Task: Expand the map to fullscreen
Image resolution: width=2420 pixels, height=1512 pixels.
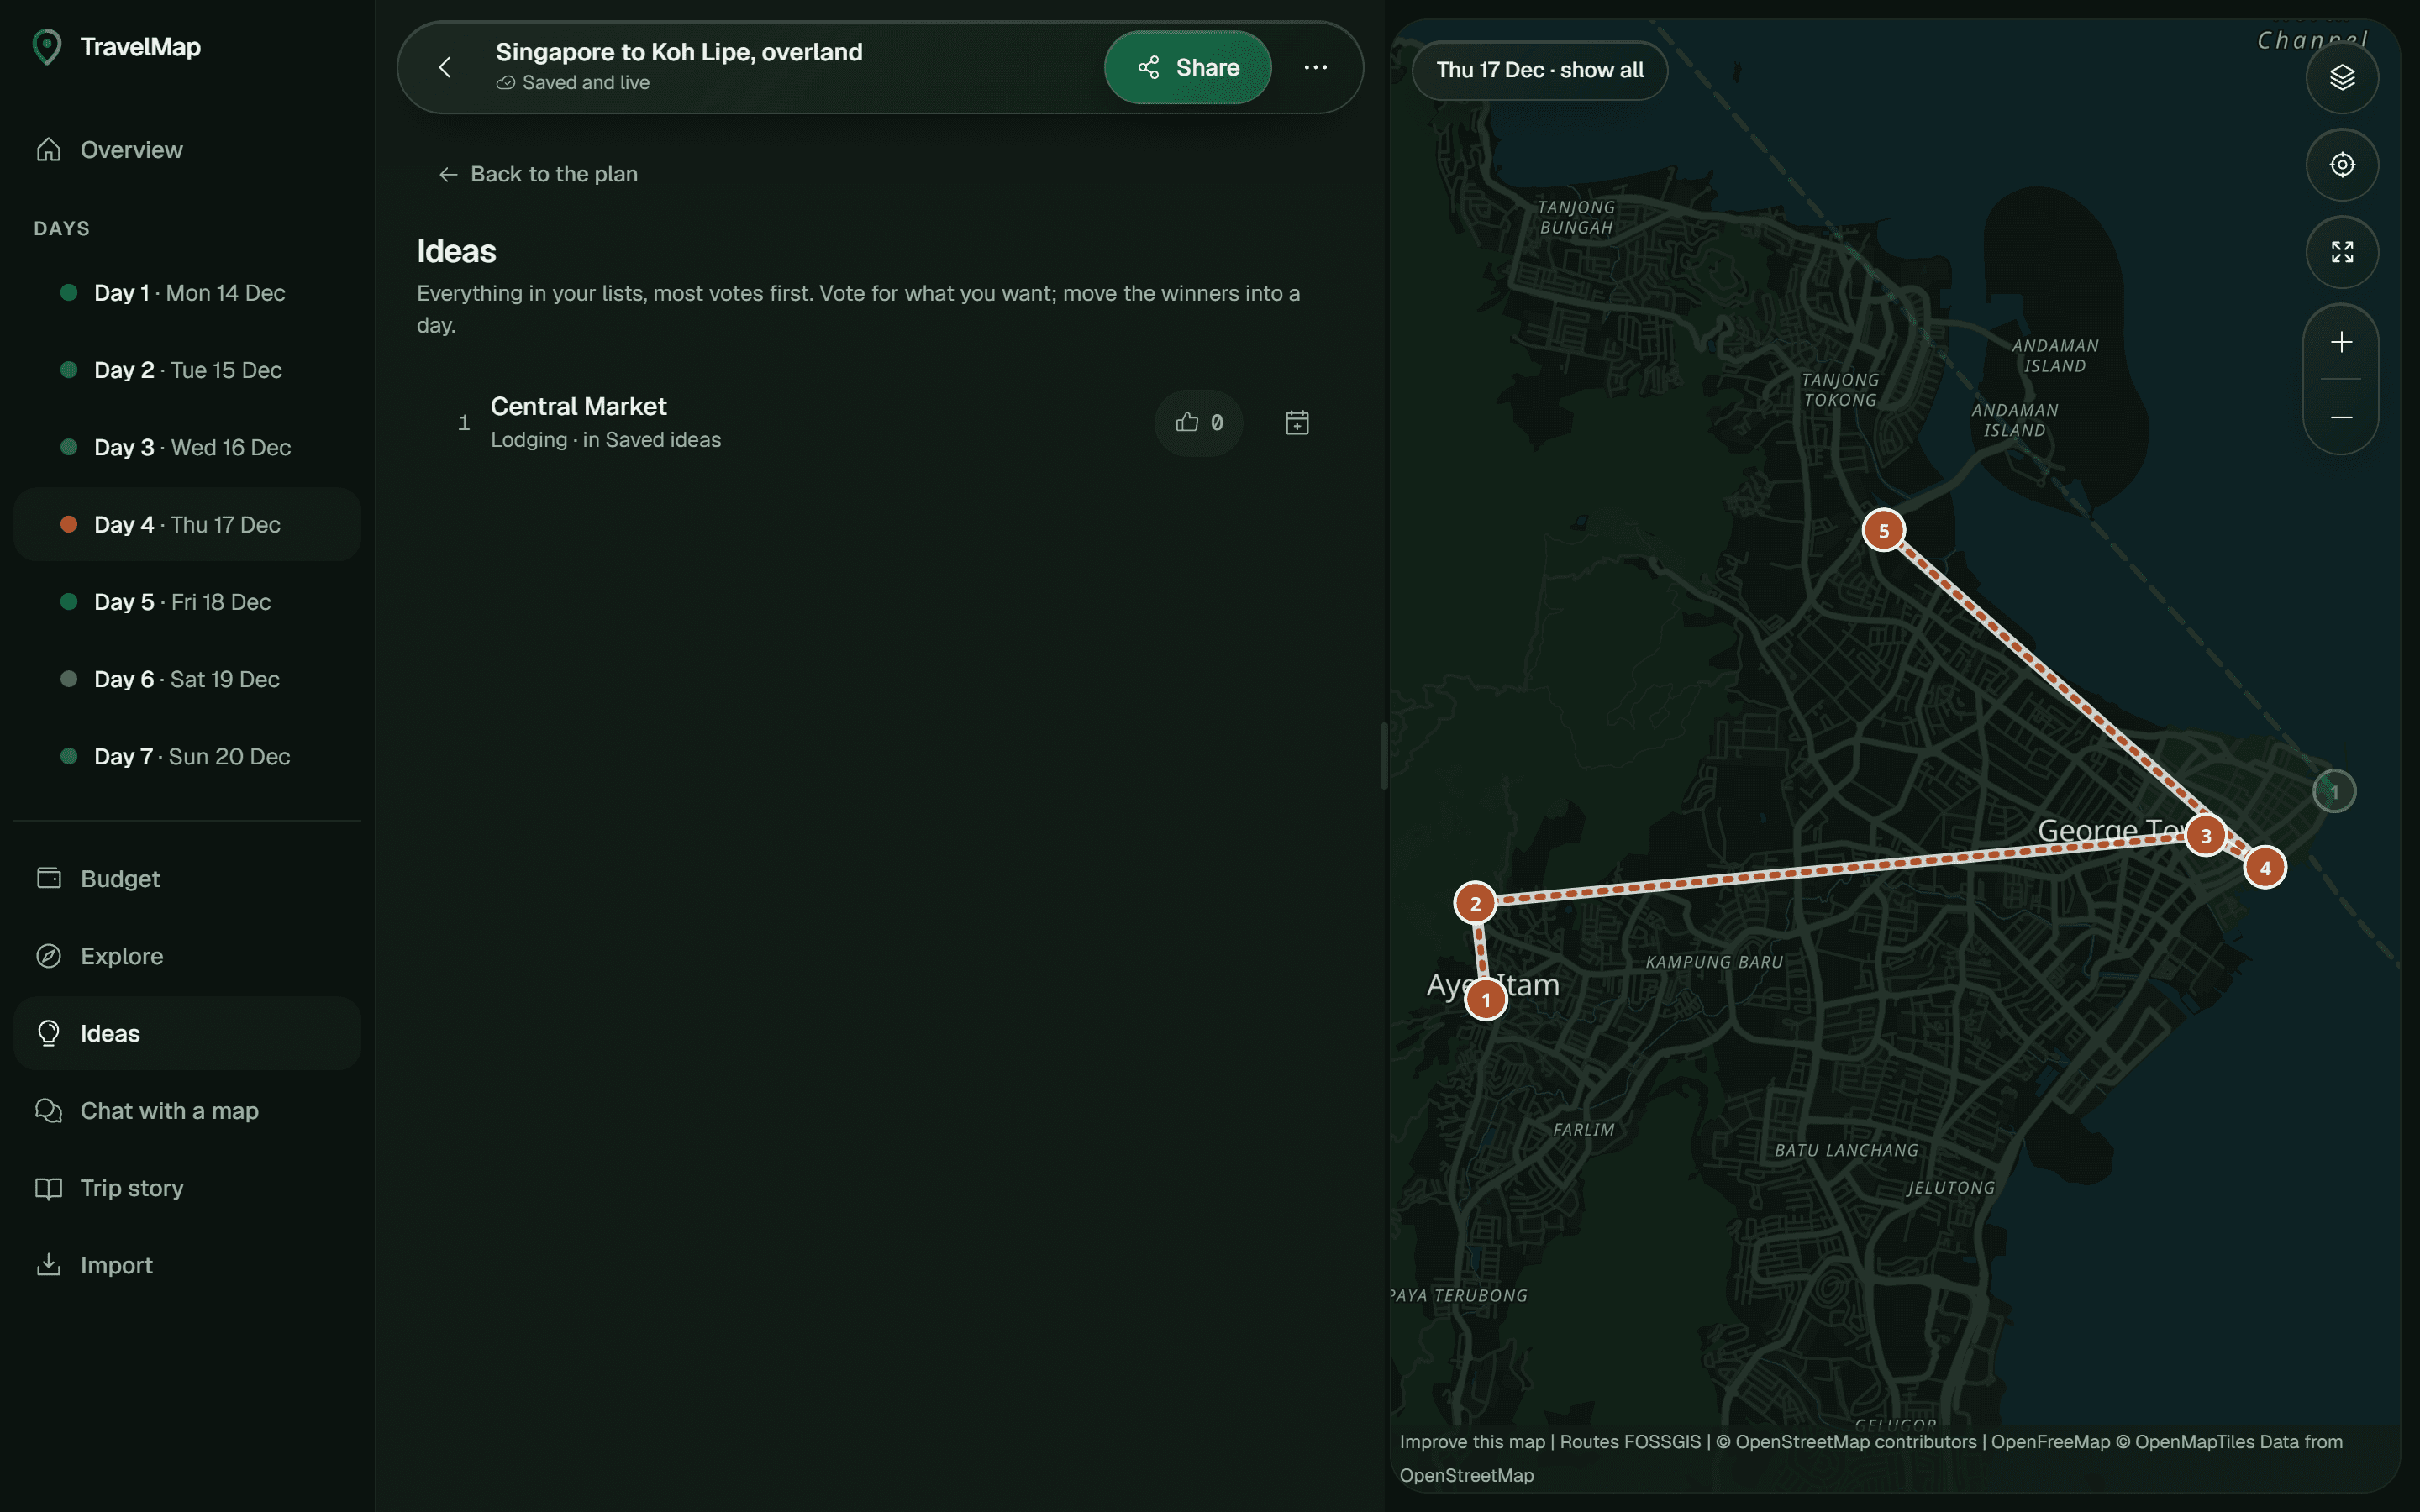Action: [2342, 251]
